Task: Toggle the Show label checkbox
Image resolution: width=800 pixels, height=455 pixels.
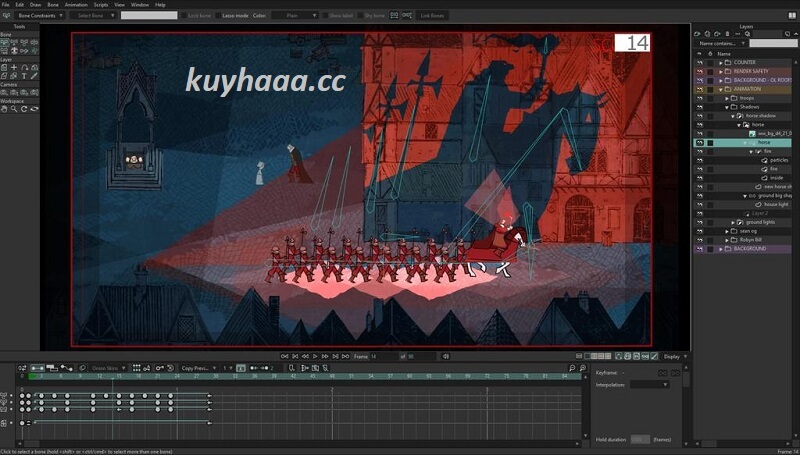Action: [x=324, y=16]
